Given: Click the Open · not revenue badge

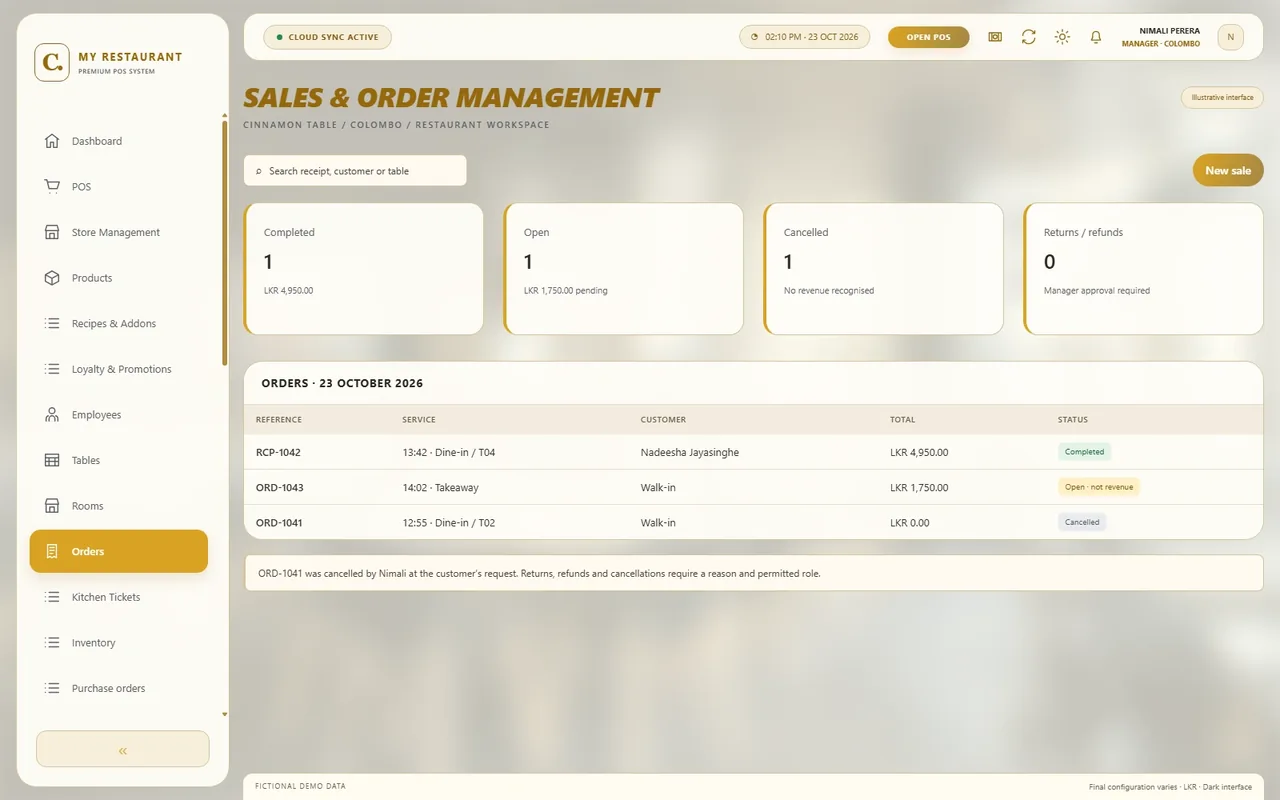Looking at the screenshot, I should click(x=1099, y=487).
